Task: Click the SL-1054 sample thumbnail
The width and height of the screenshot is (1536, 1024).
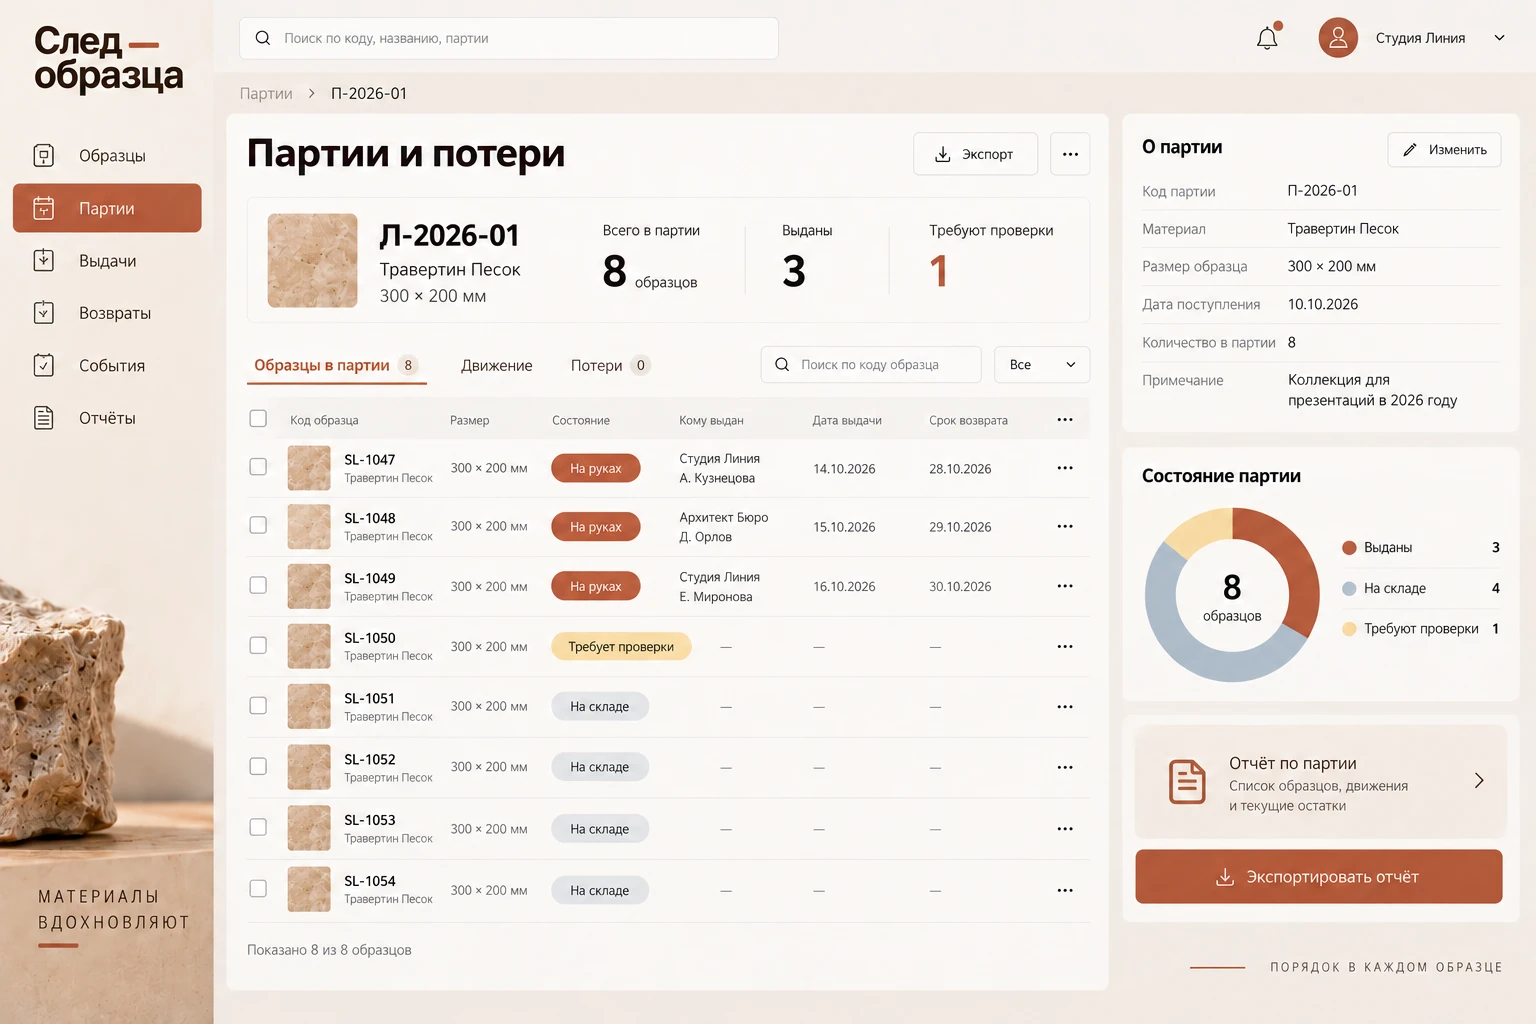Action: (309, 889)
